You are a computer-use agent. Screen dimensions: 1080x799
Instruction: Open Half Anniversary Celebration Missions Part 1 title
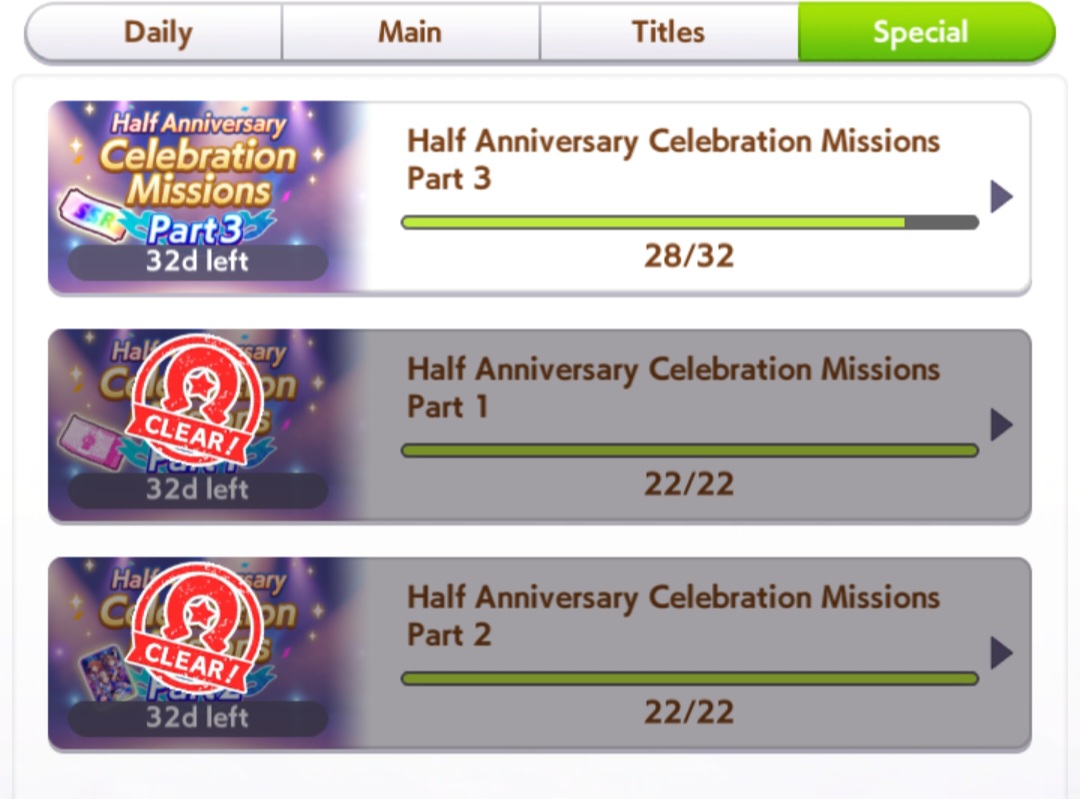pyautogui.click(x=673, y=387)
